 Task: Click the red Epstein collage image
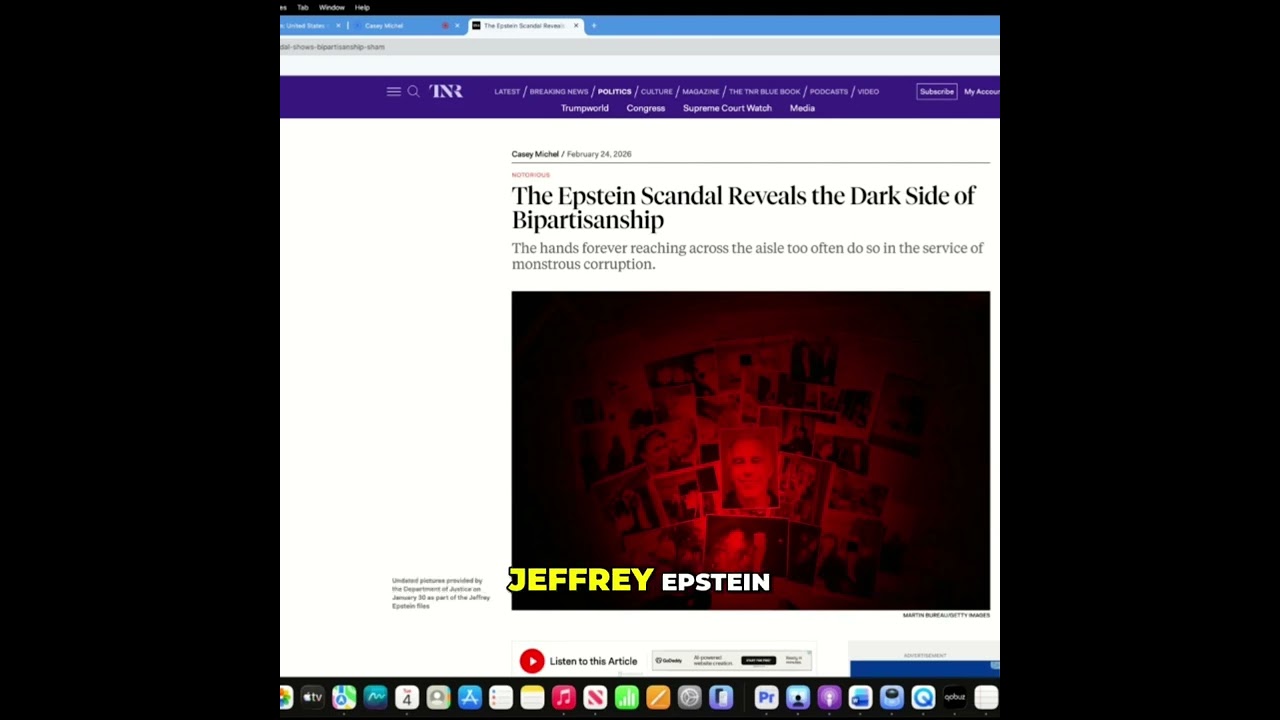click(x=751, y=451)
